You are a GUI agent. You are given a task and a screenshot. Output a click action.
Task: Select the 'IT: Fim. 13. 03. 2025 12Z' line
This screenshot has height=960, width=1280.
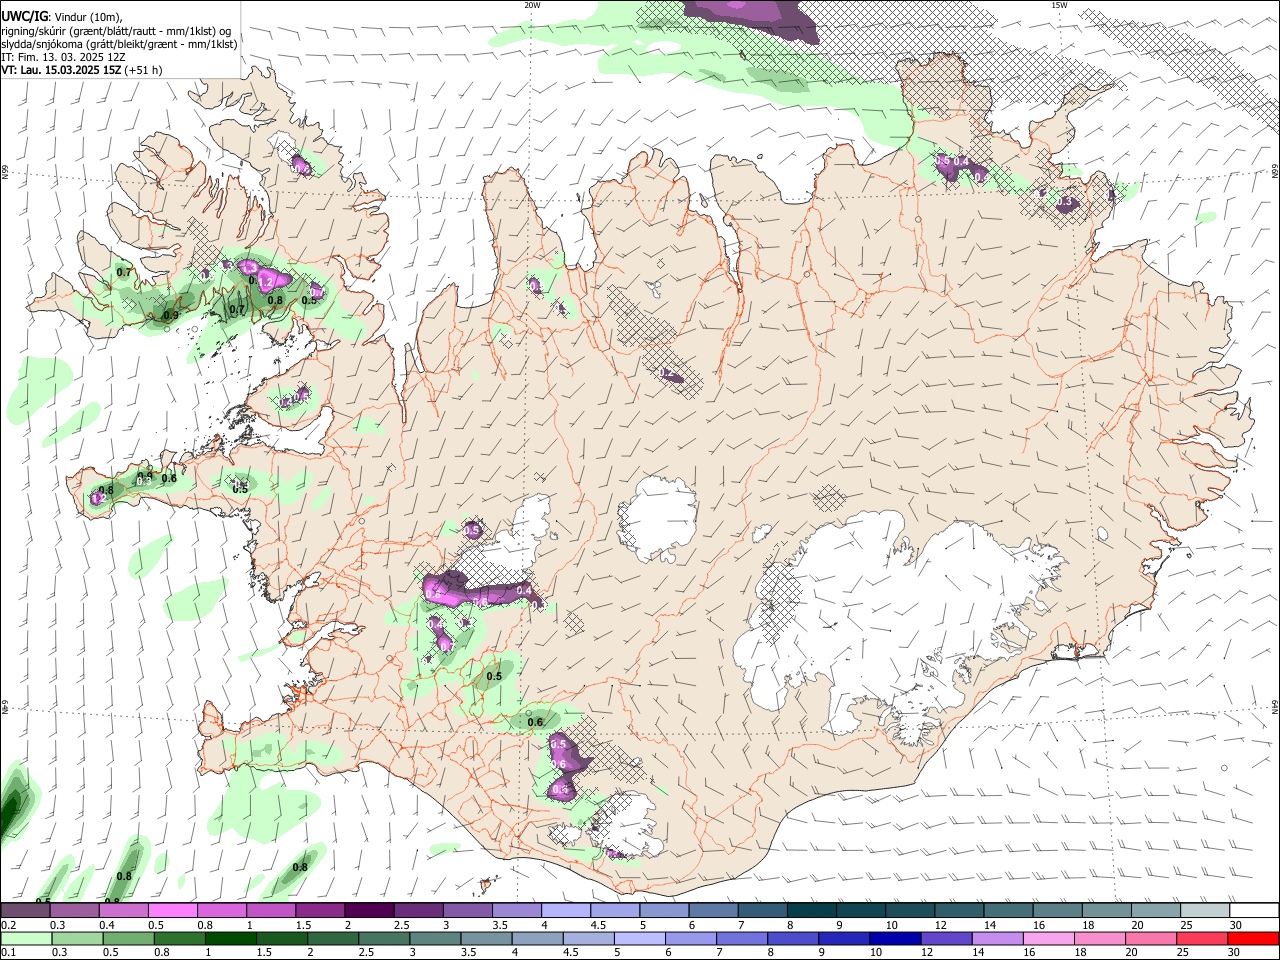click(x=64, y=57)
